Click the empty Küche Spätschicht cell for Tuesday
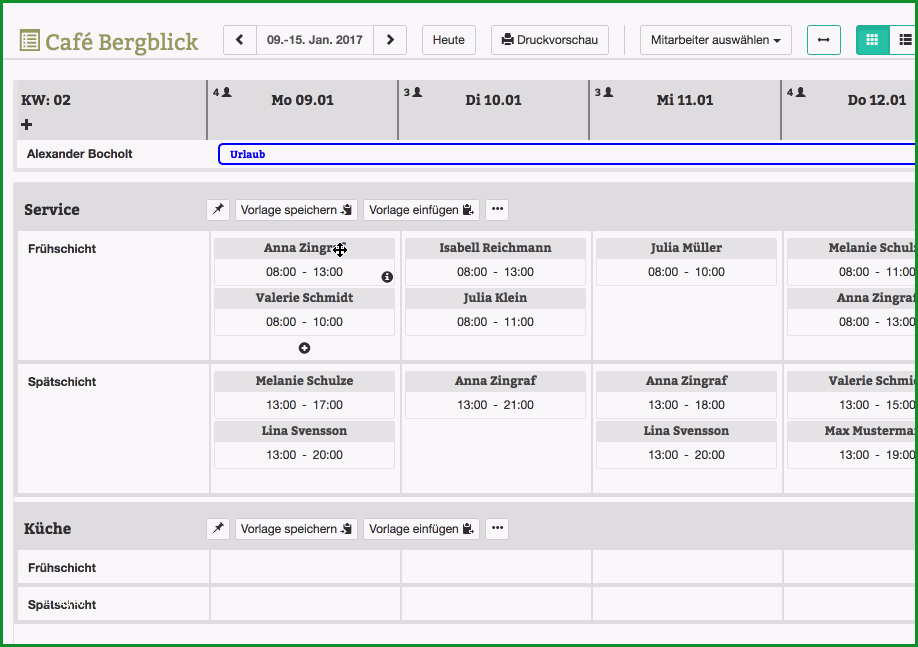 496,604
